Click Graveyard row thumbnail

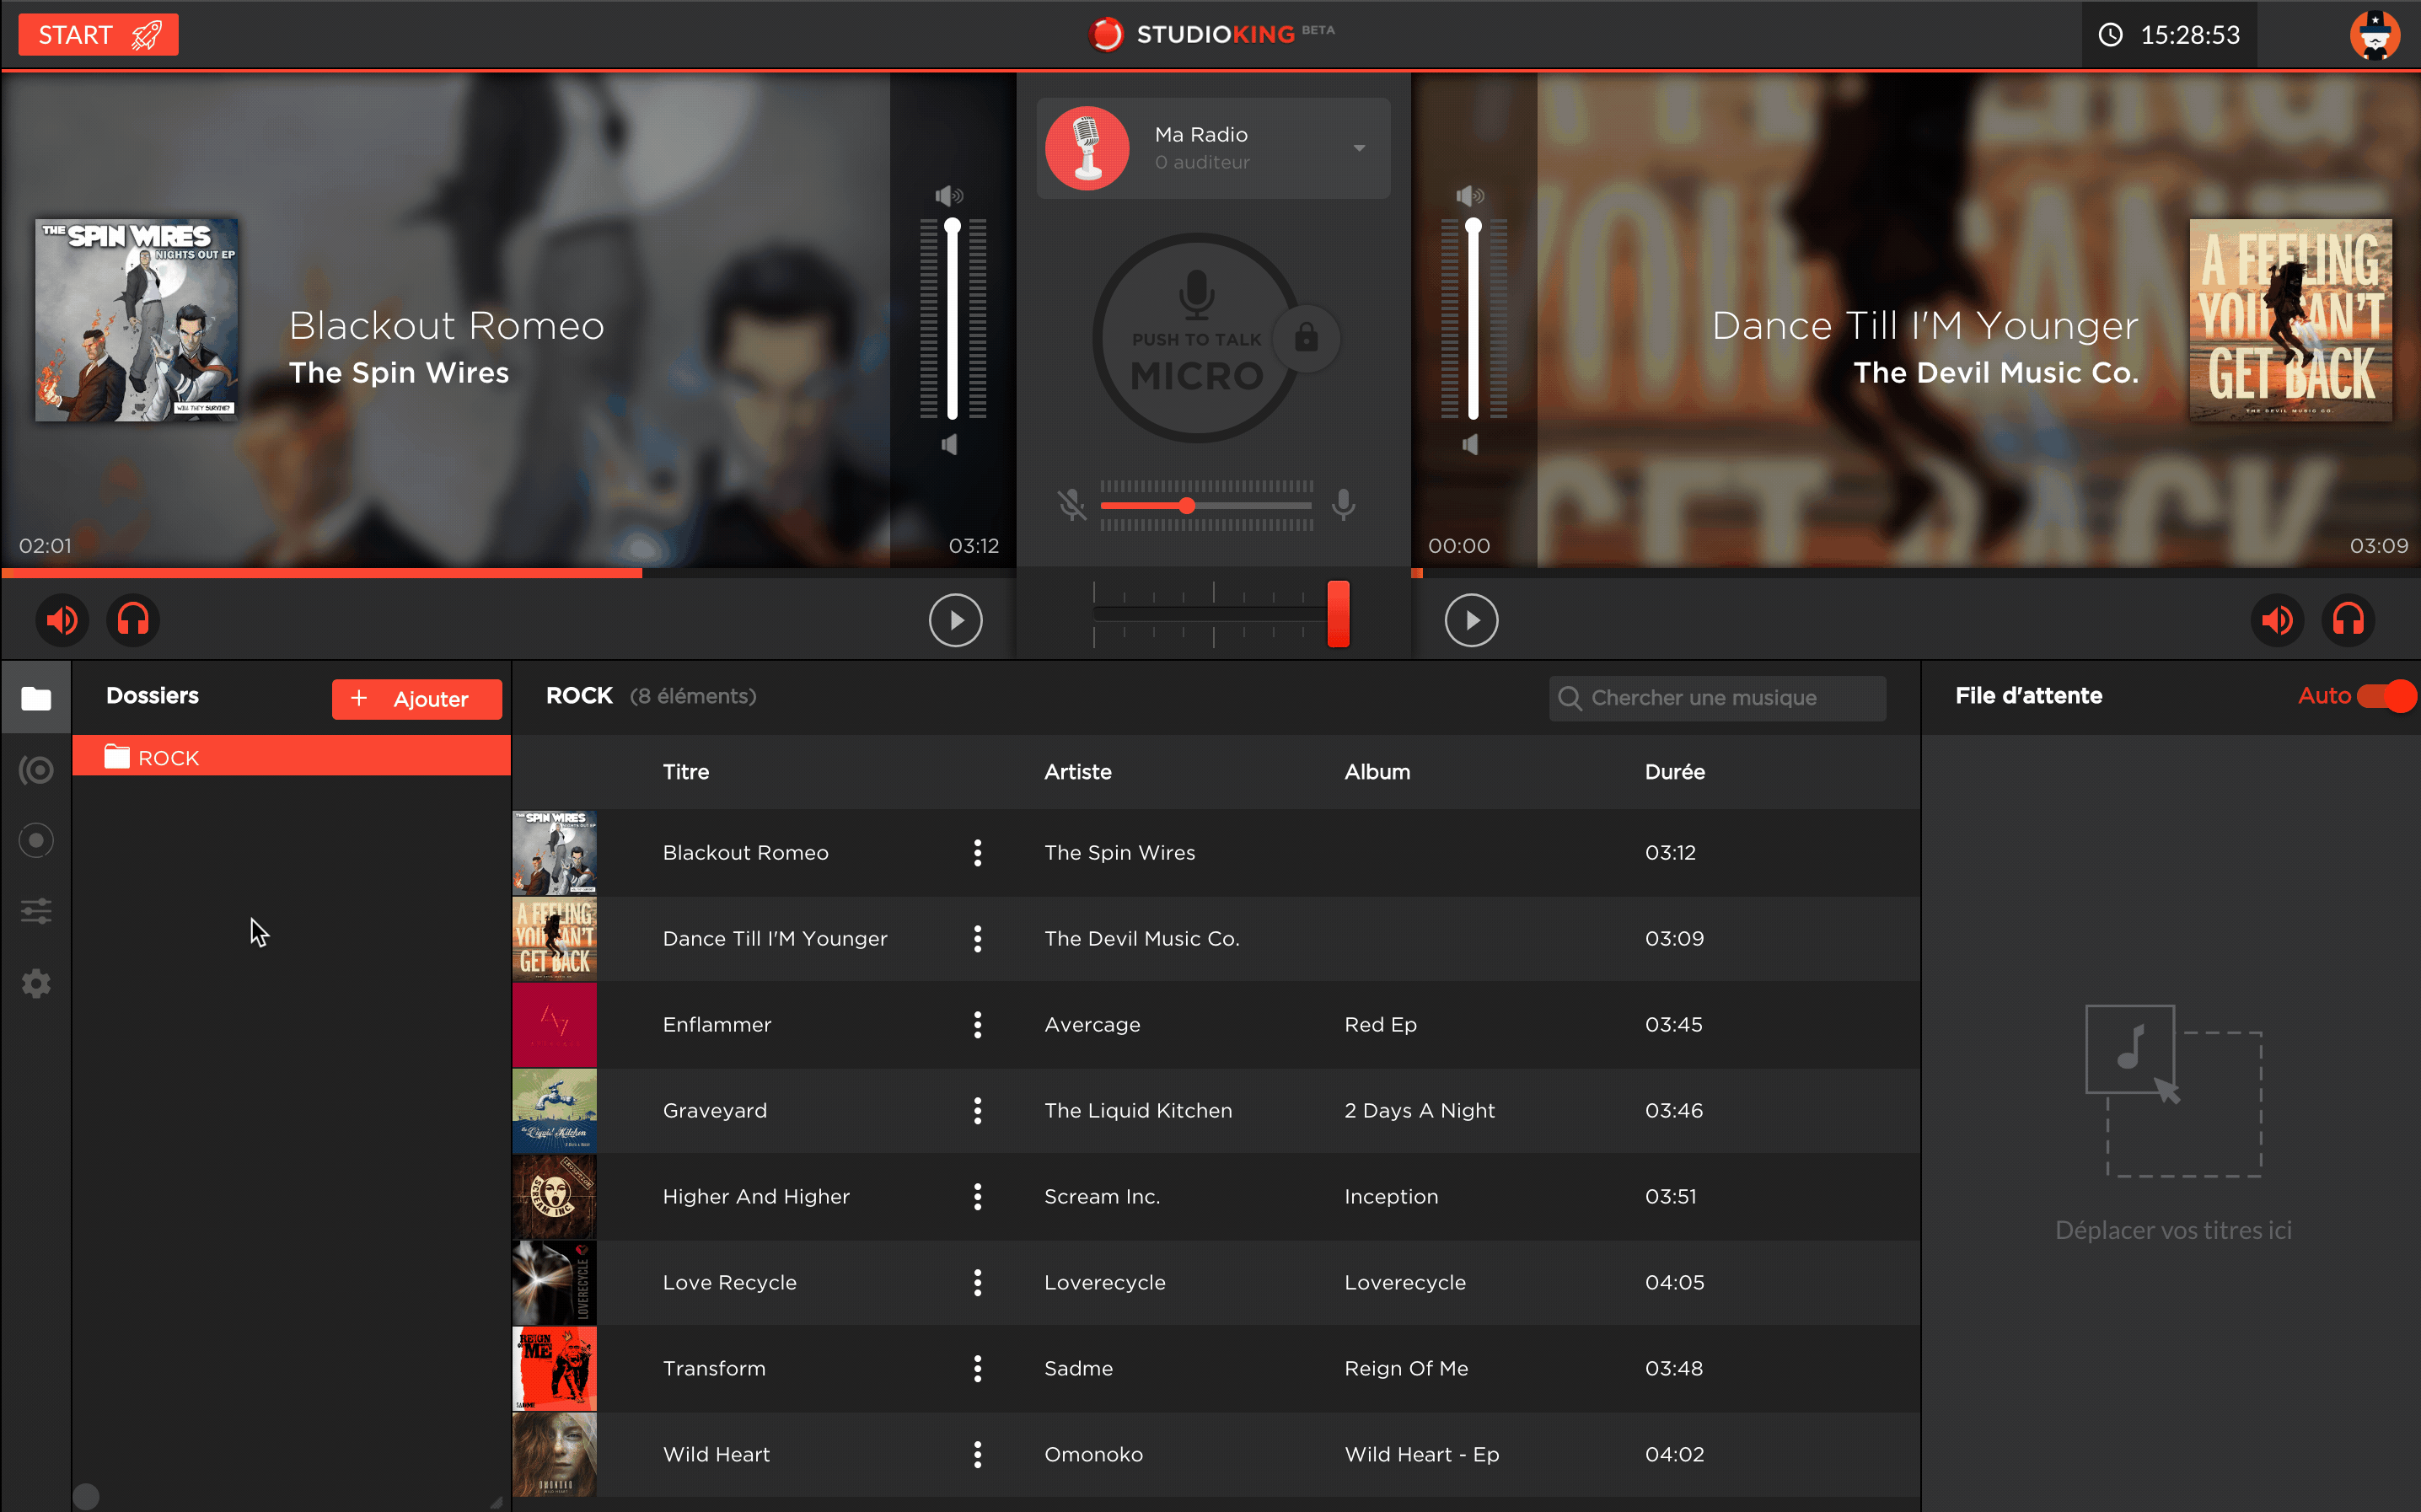[x=554, y=1111]
